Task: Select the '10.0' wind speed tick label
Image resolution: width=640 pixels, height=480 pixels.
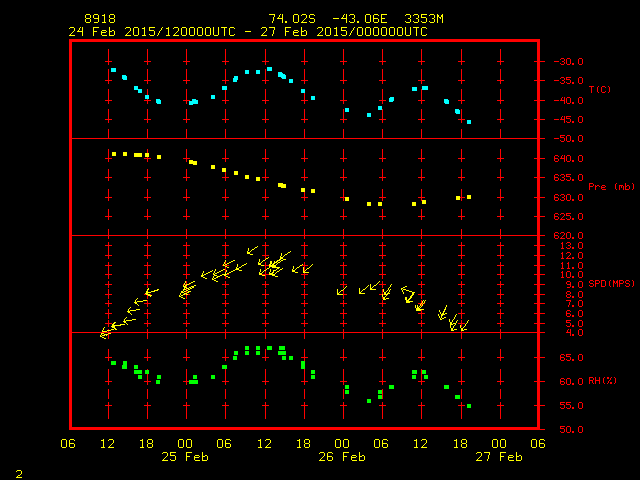Action: click(x=571, y=275)
